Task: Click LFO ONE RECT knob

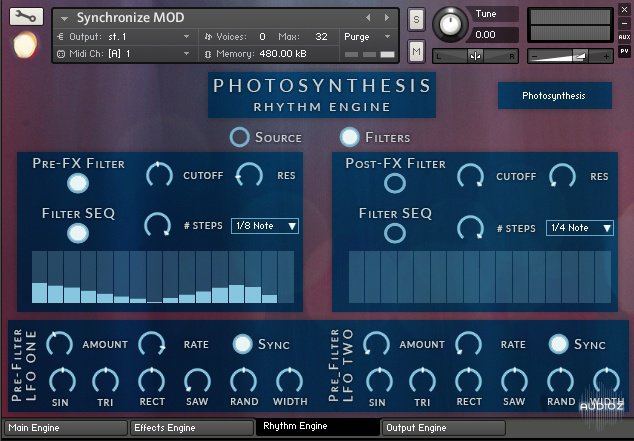Action: (x=152, y=381)
